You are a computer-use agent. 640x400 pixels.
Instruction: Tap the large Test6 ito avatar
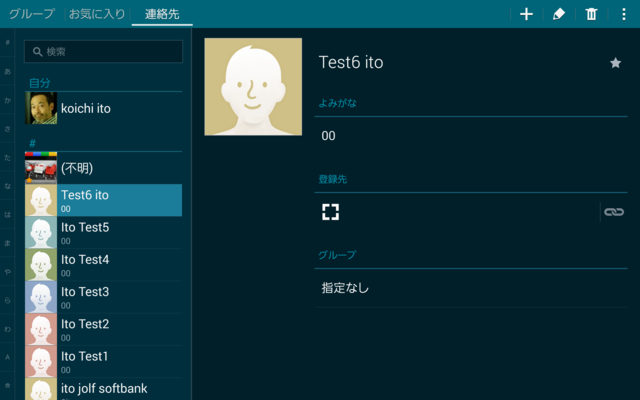pos(253,87)
